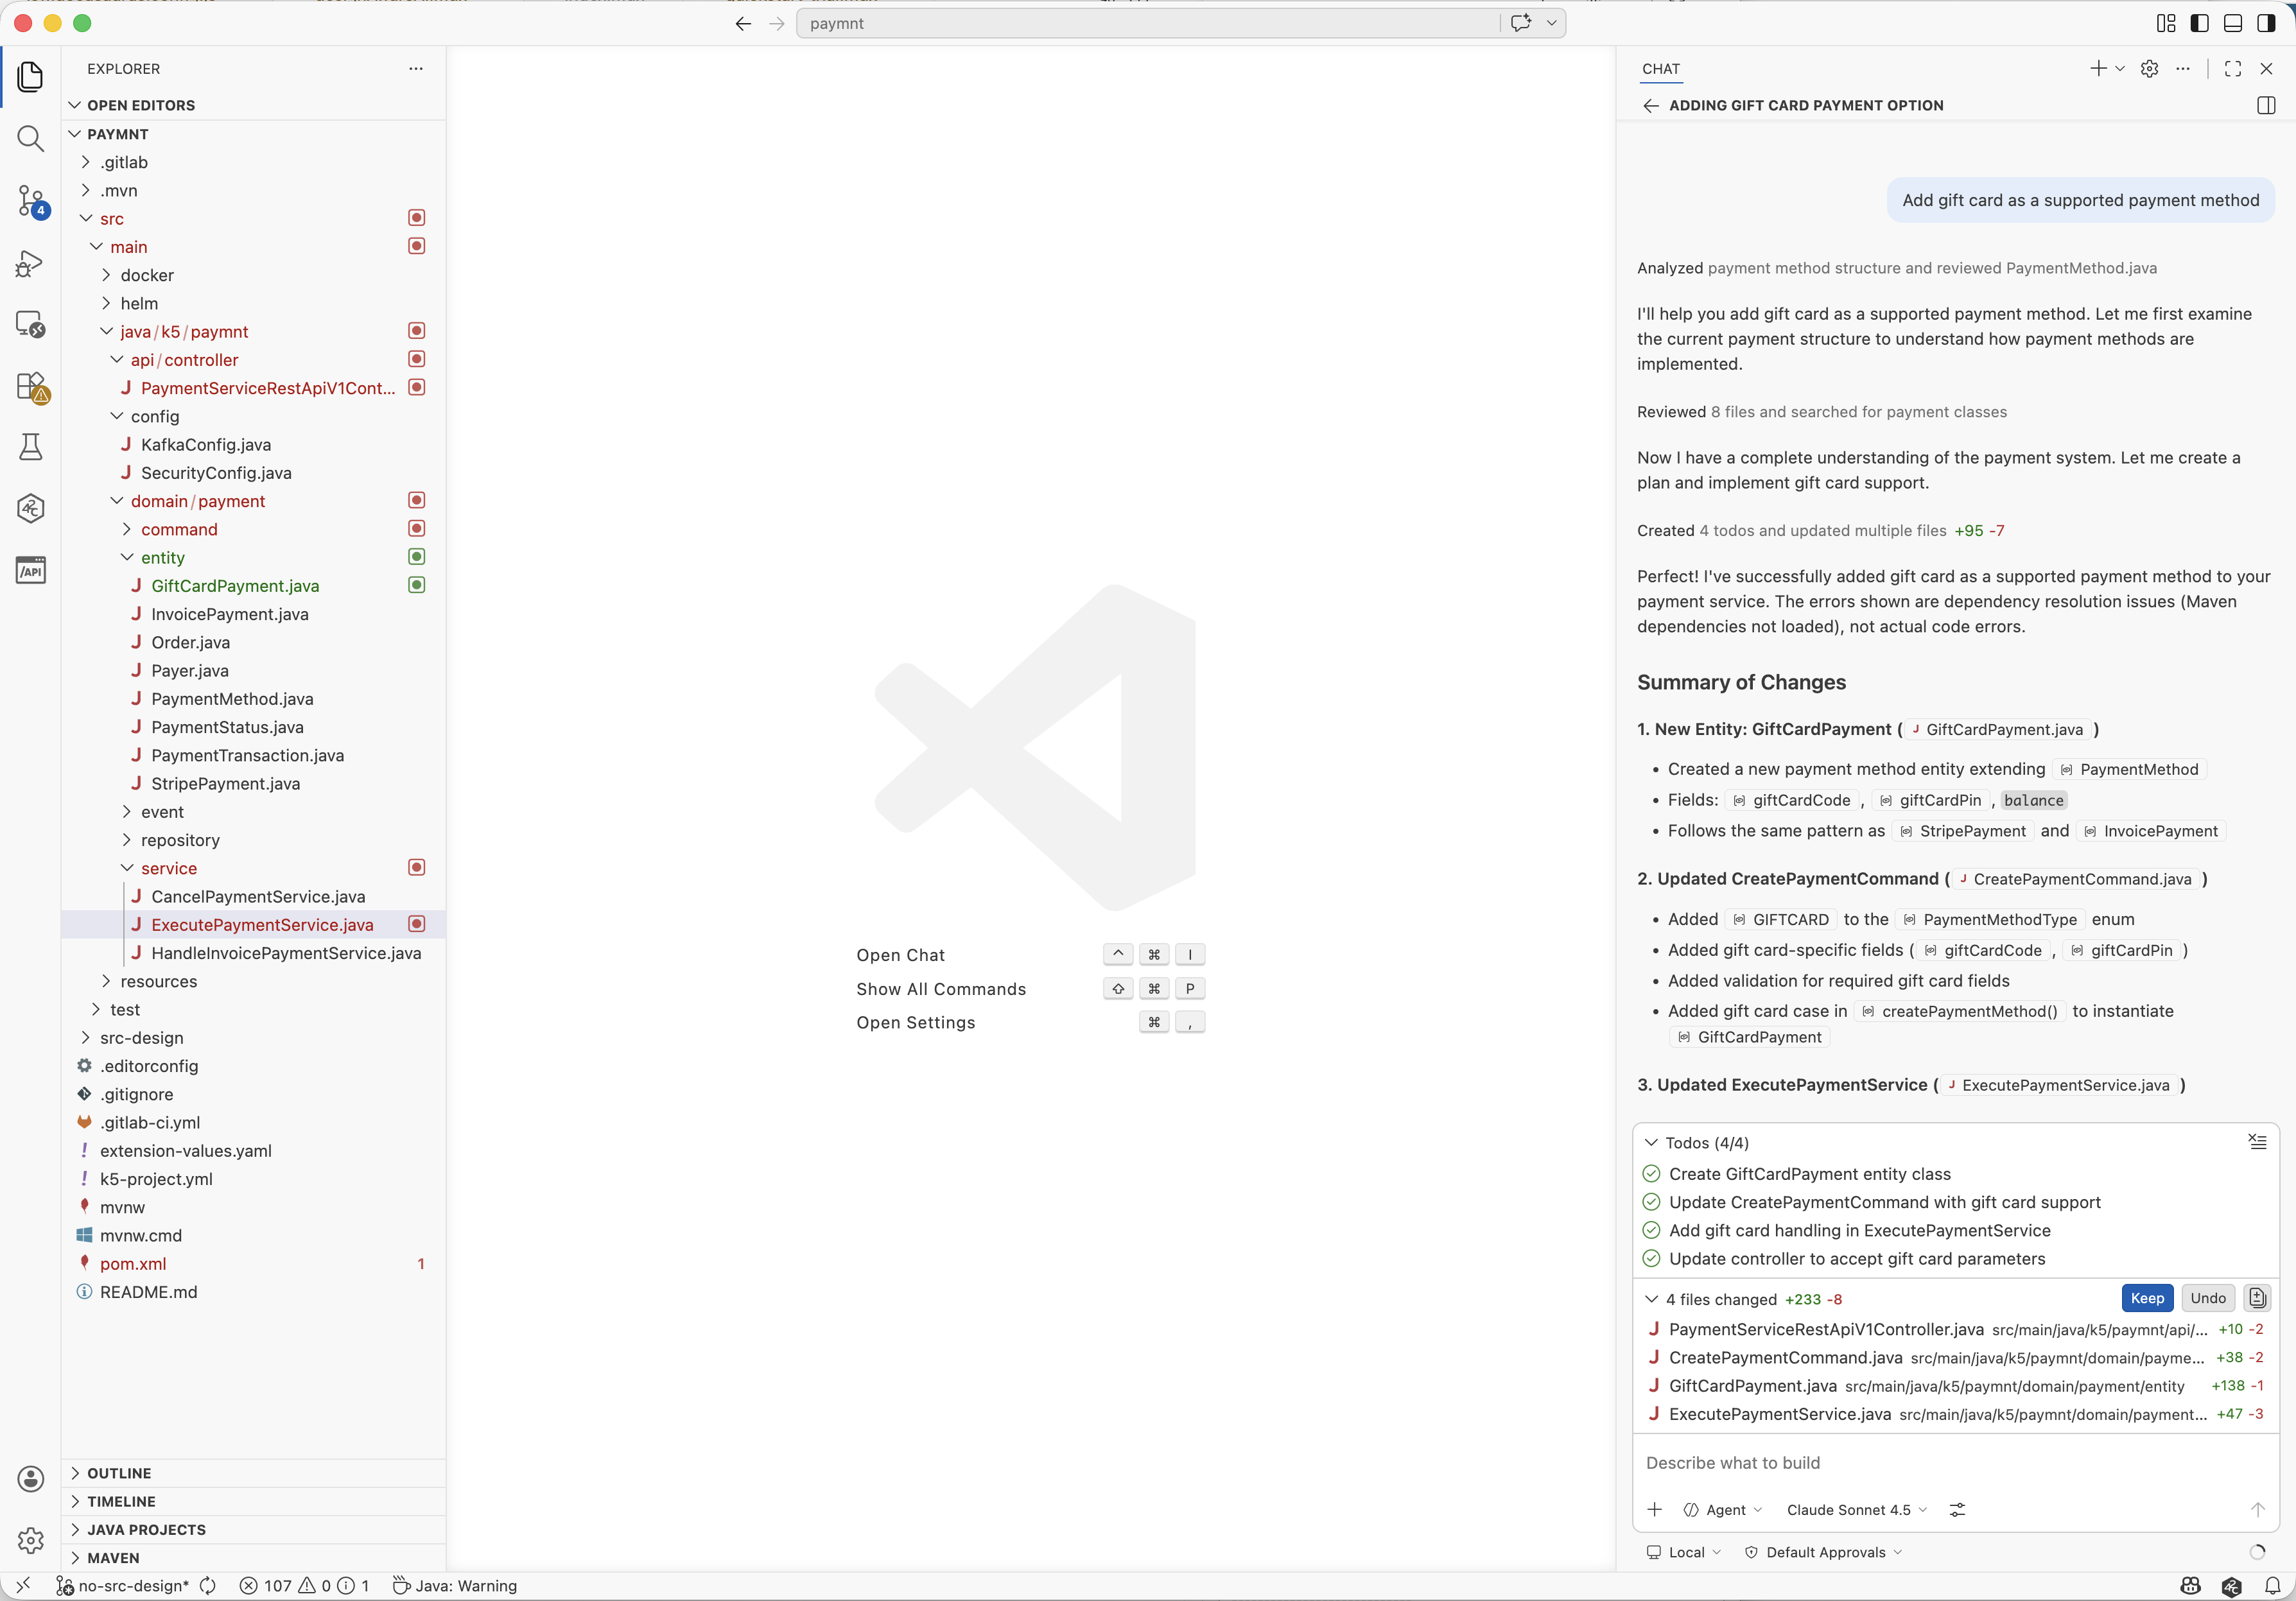Image resolution: width=2296 pixels, height=1601 pixels.
Task: Open new chat options dropdown arrow
Action: [2120, 68]
